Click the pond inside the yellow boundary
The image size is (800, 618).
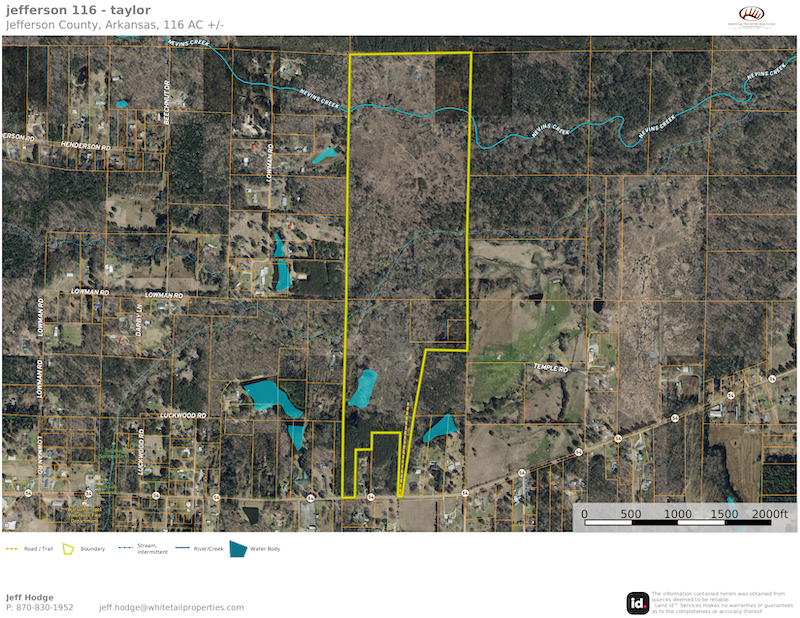[x=362, y=388]
